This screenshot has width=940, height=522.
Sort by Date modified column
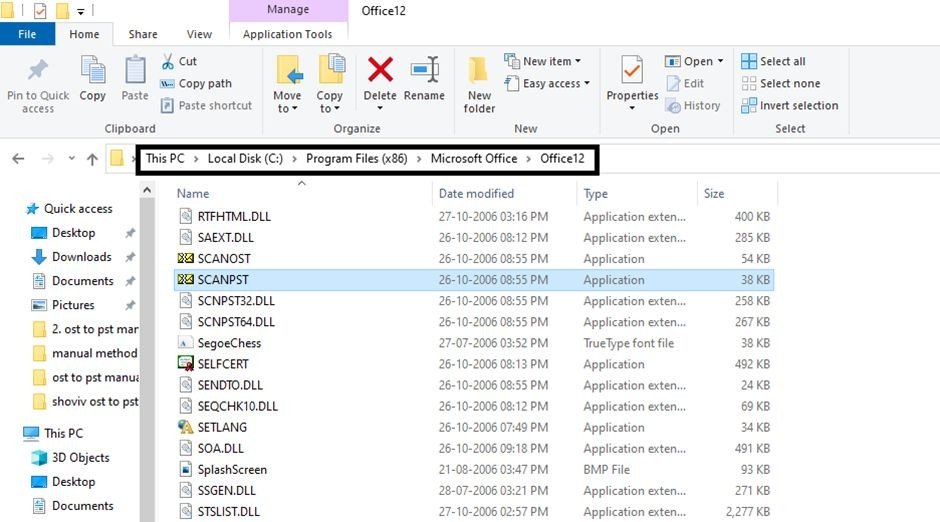(476, 194)
